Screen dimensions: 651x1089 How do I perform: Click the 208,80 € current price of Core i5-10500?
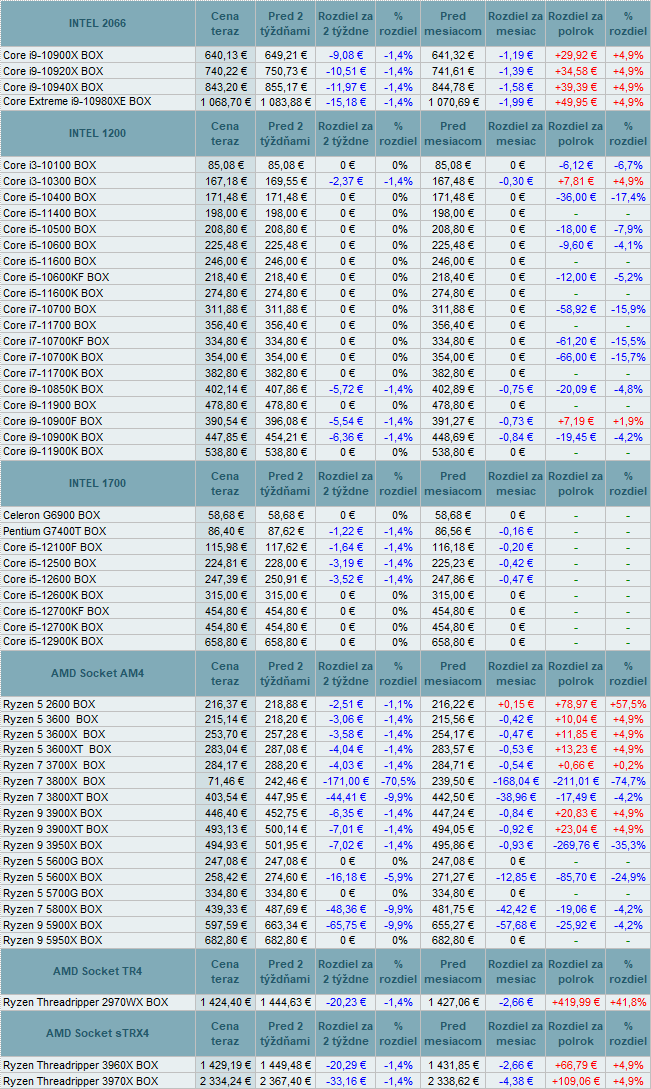click(225, 229)
